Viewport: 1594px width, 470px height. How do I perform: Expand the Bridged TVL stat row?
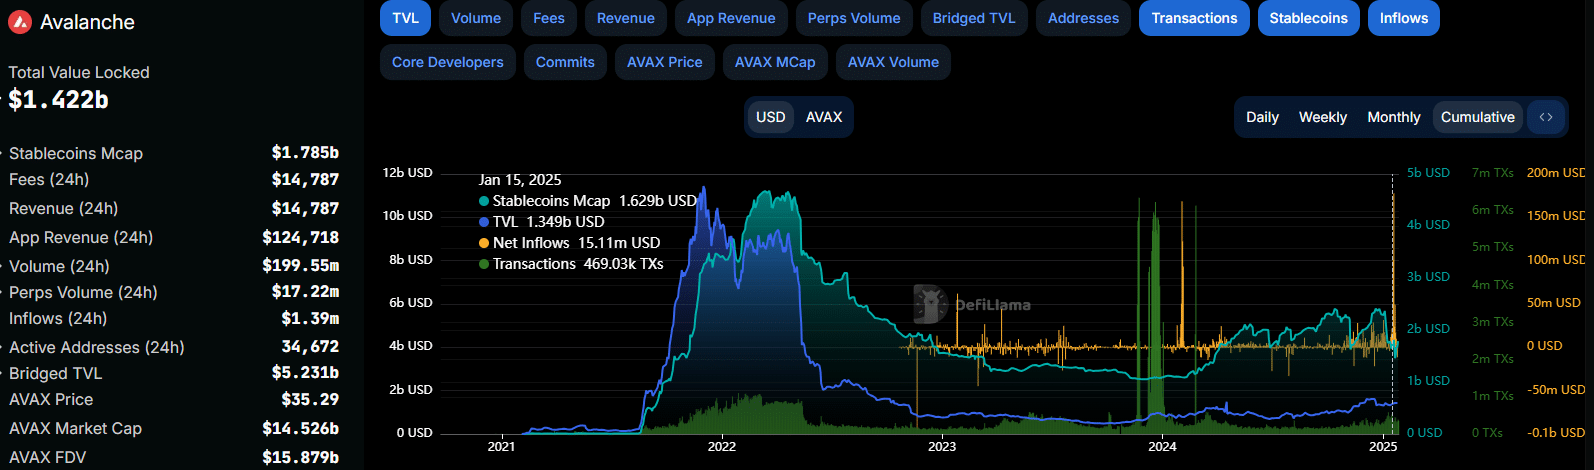point(56,373)
